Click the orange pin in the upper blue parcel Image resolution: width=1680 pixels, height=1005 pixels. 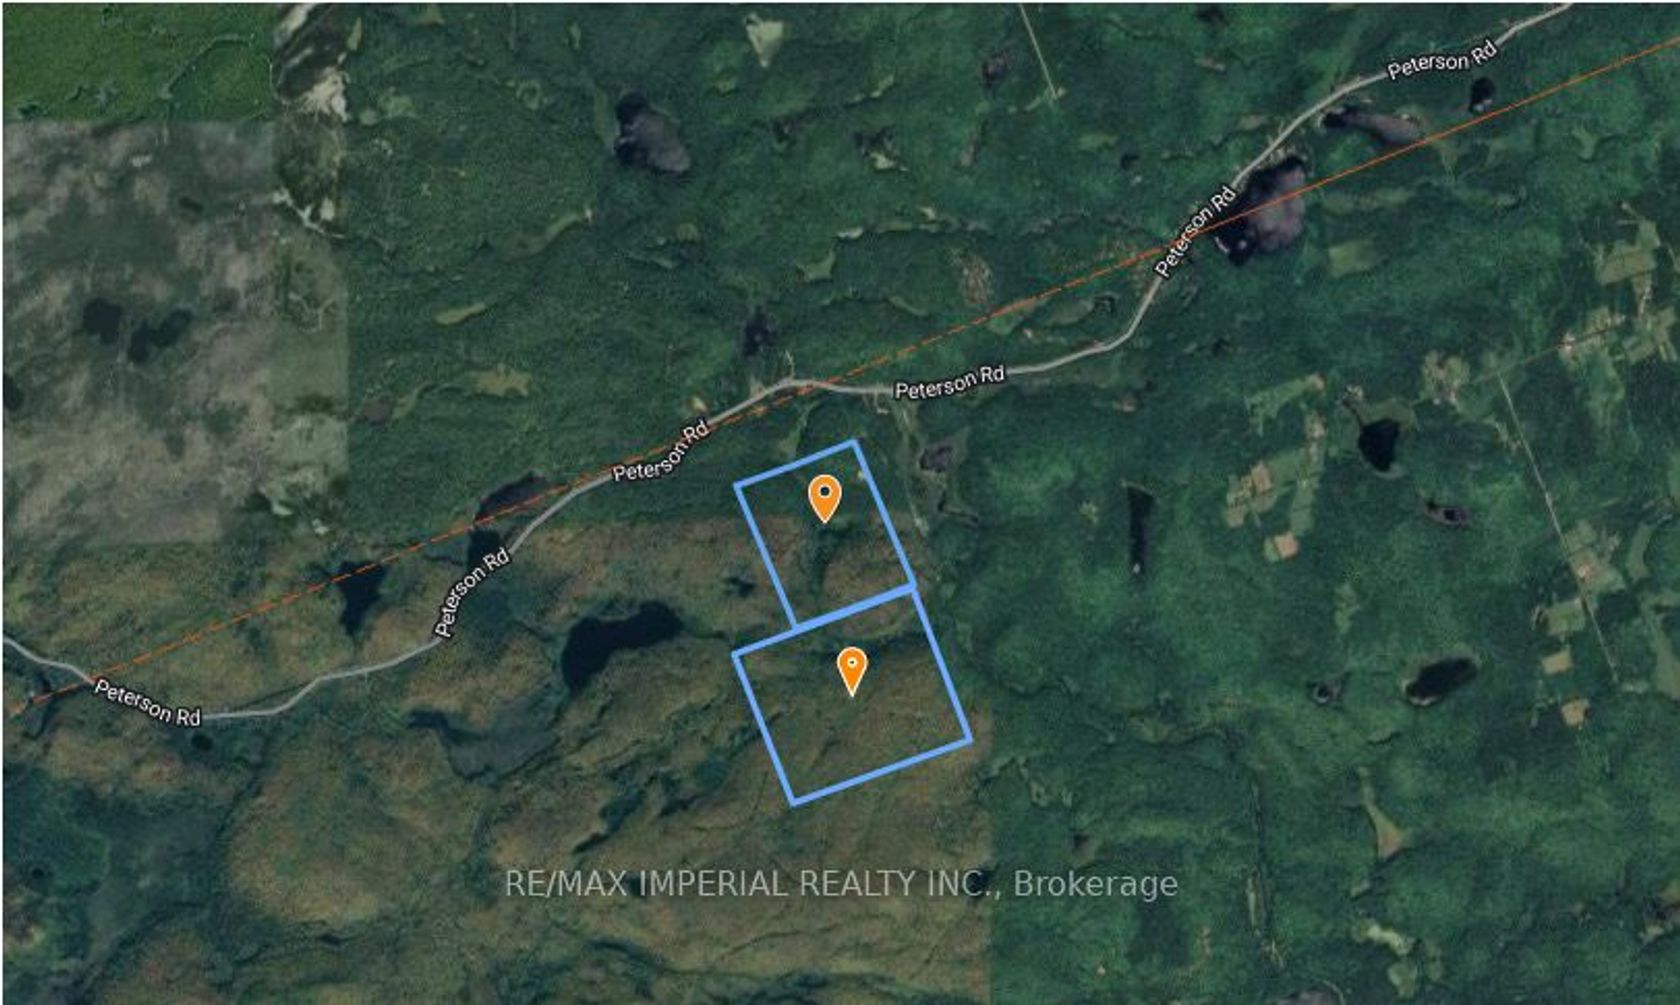tap(824, 499)
